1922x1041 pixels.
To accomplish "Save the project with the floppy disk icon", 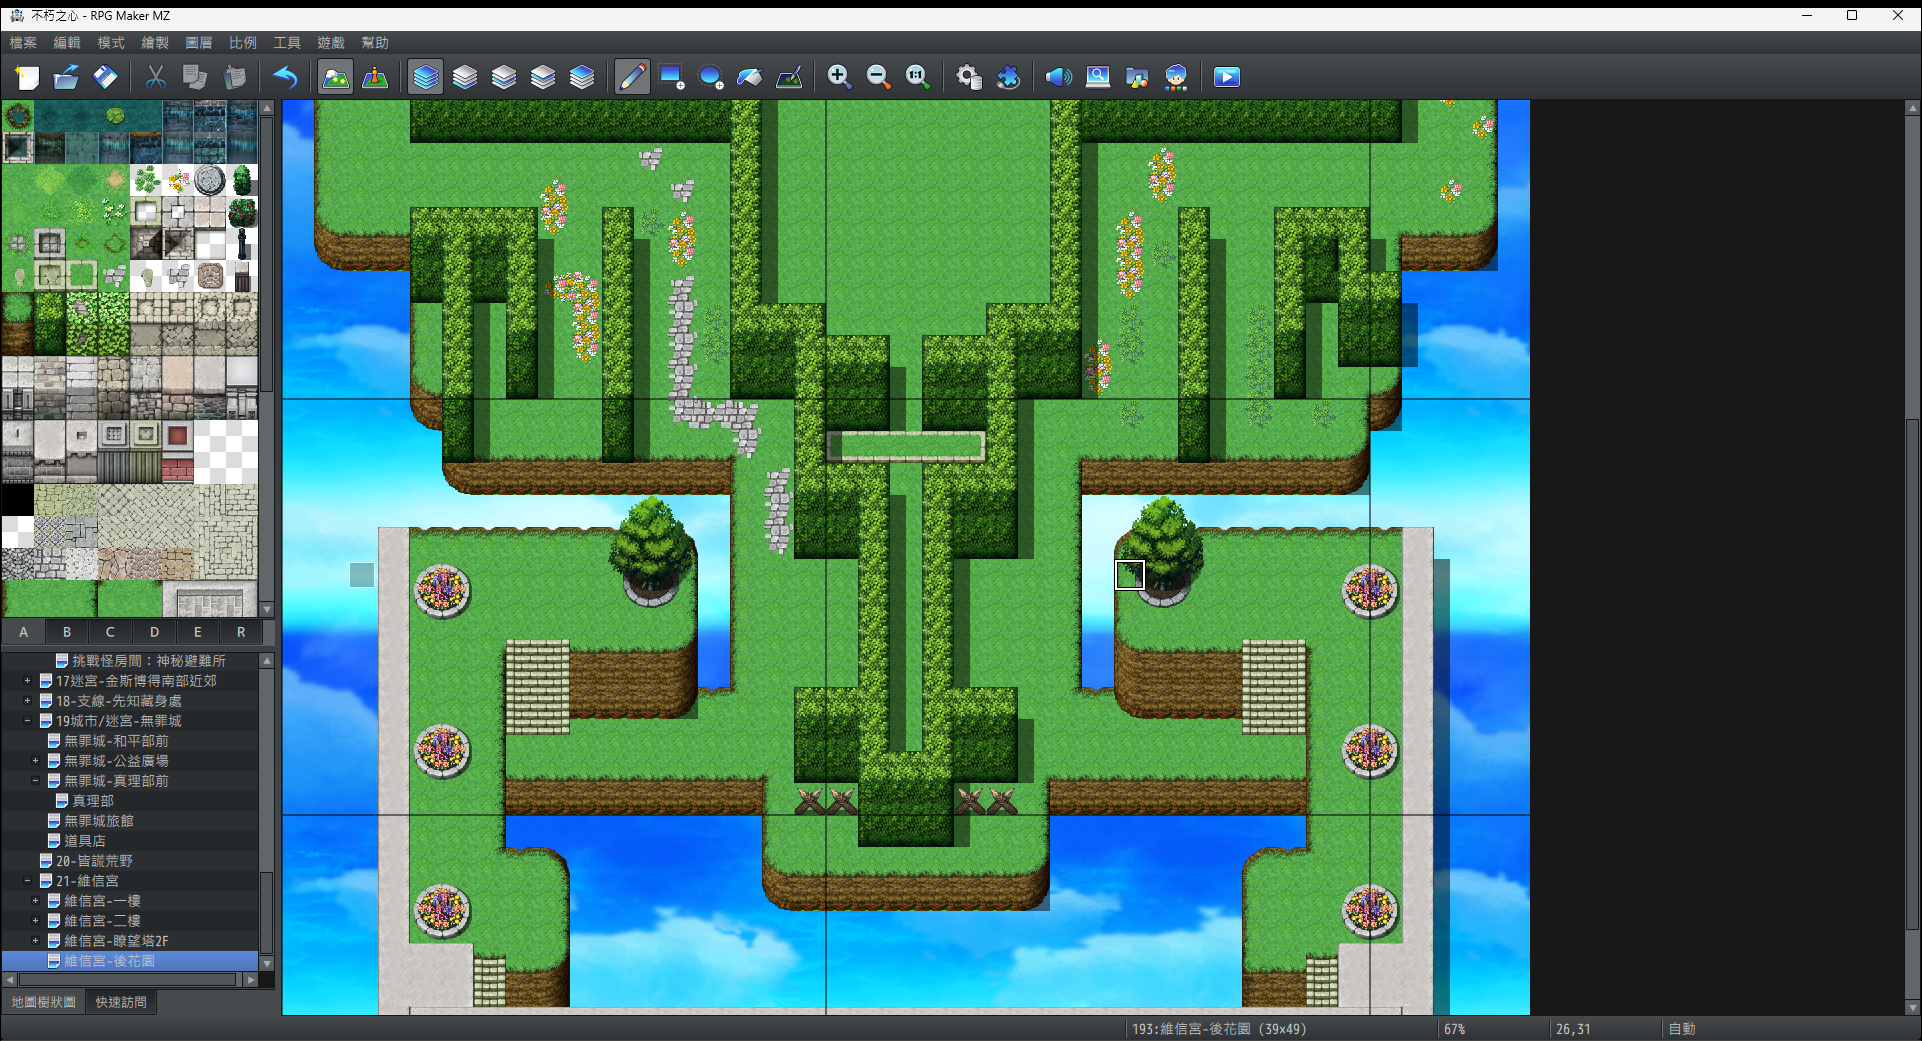I will coord(105,77).
